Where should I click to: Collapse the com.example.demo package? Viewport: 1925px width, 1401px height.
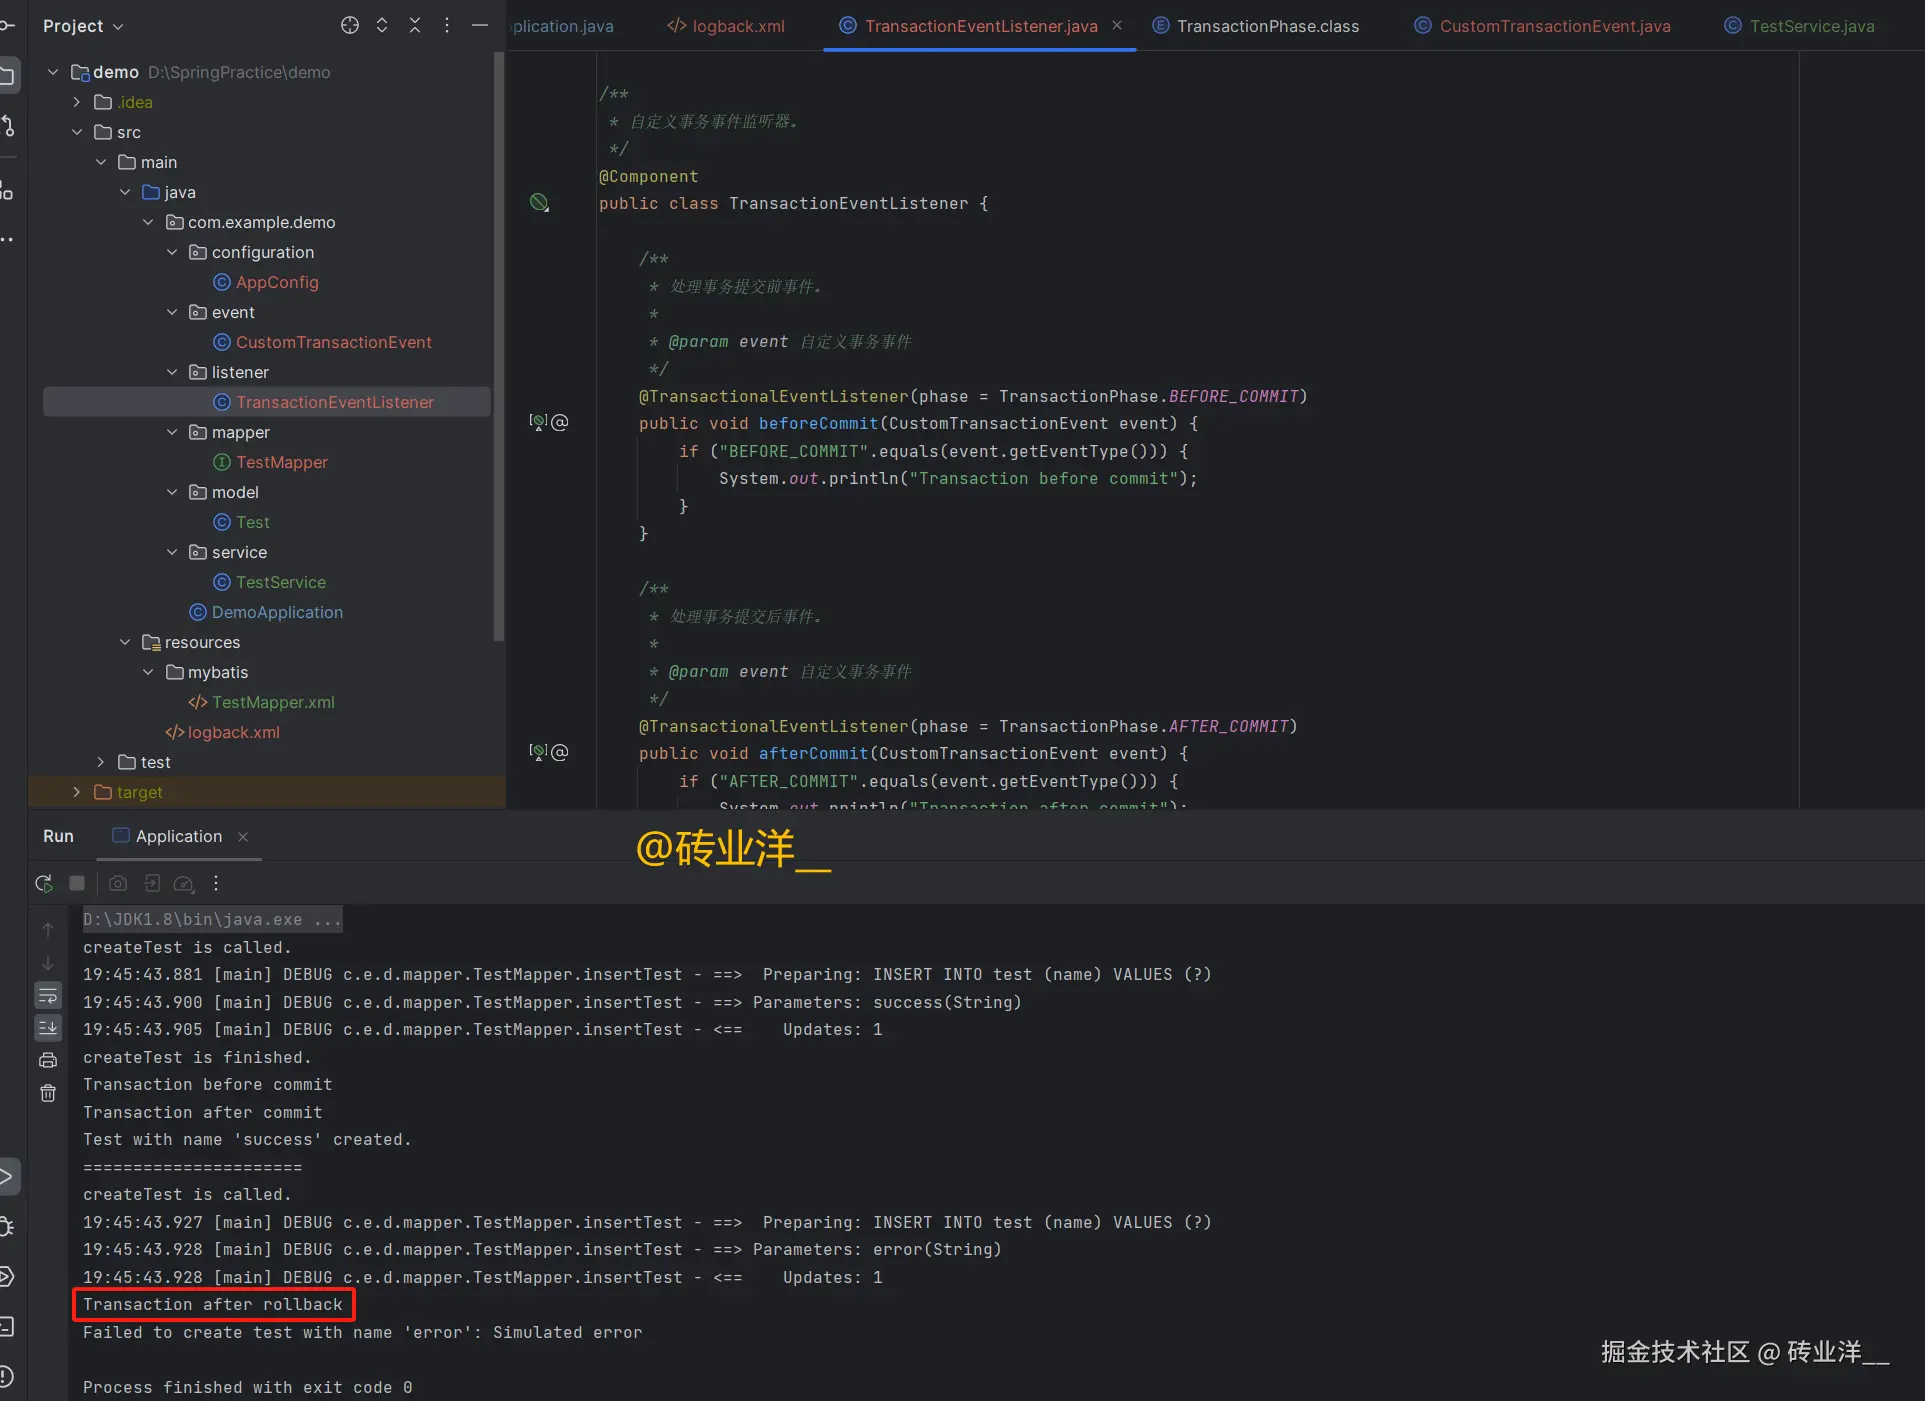[x=148, y=222]
